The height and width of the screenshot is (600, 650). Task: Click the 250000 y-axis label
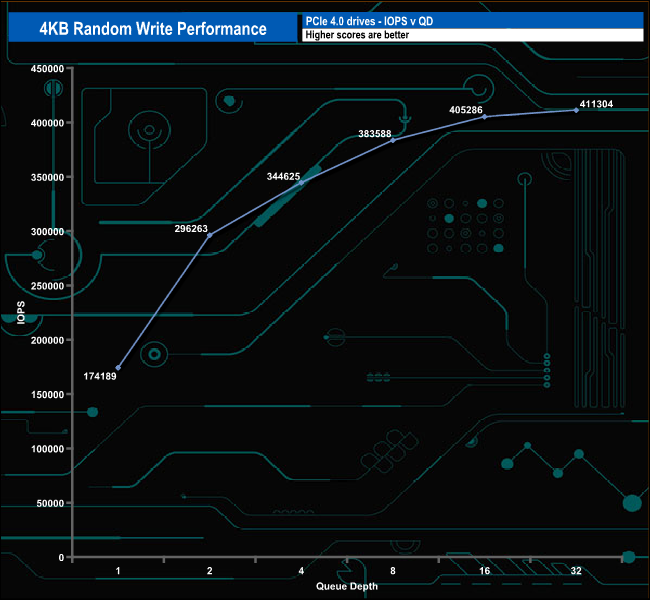pos(47,286)
